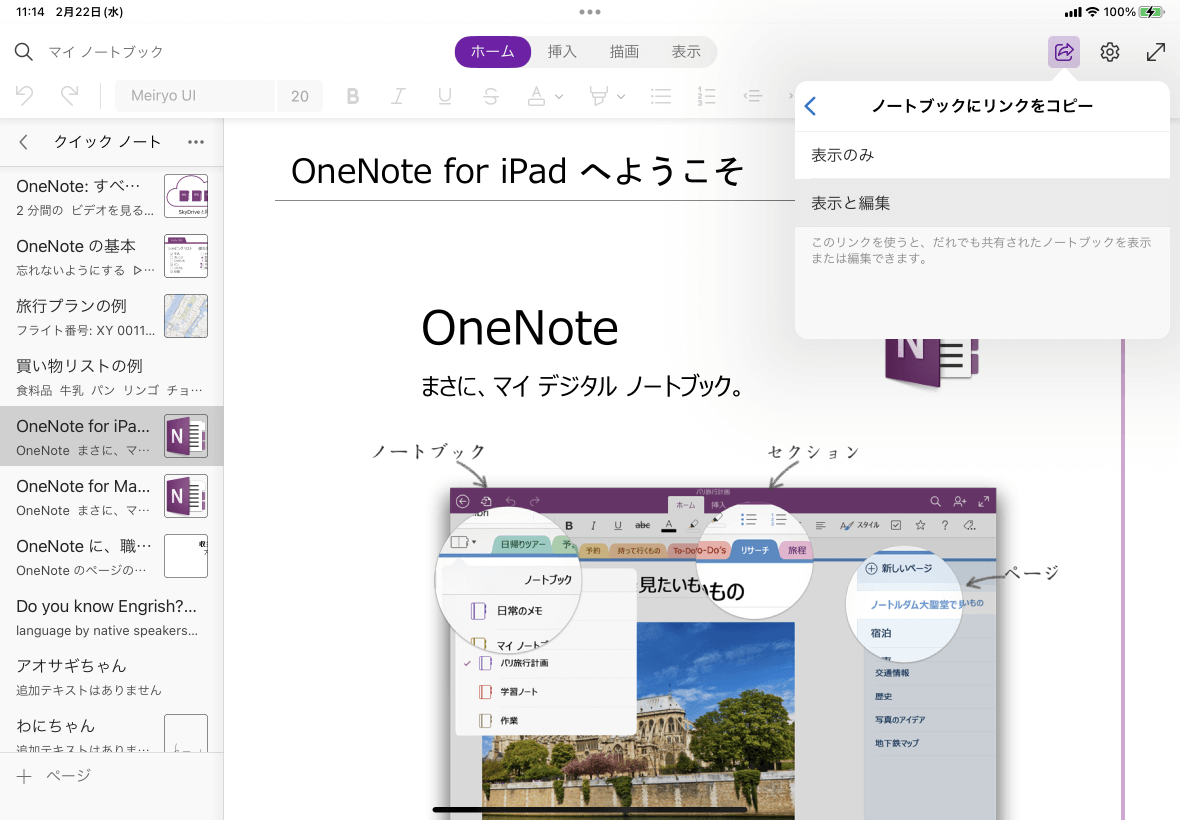Expand the font color dropdown arrow
The width and height of the screenshot is (1180, 820).
pyautogui.click(x=558, y=96)
